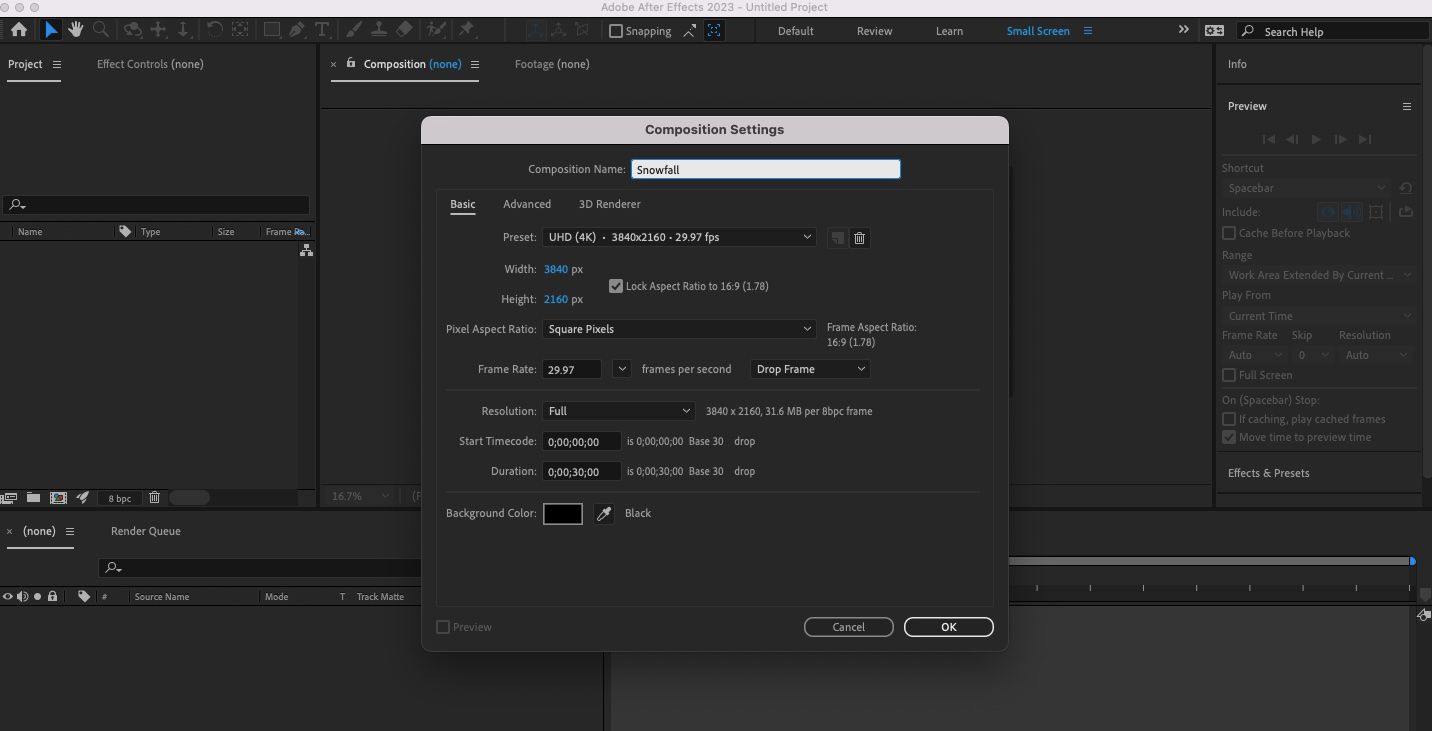The width and height of the screenshot is (1432, 731).
Task: Enable the Snapping checkbox
Action: click(x=616, y=31)
